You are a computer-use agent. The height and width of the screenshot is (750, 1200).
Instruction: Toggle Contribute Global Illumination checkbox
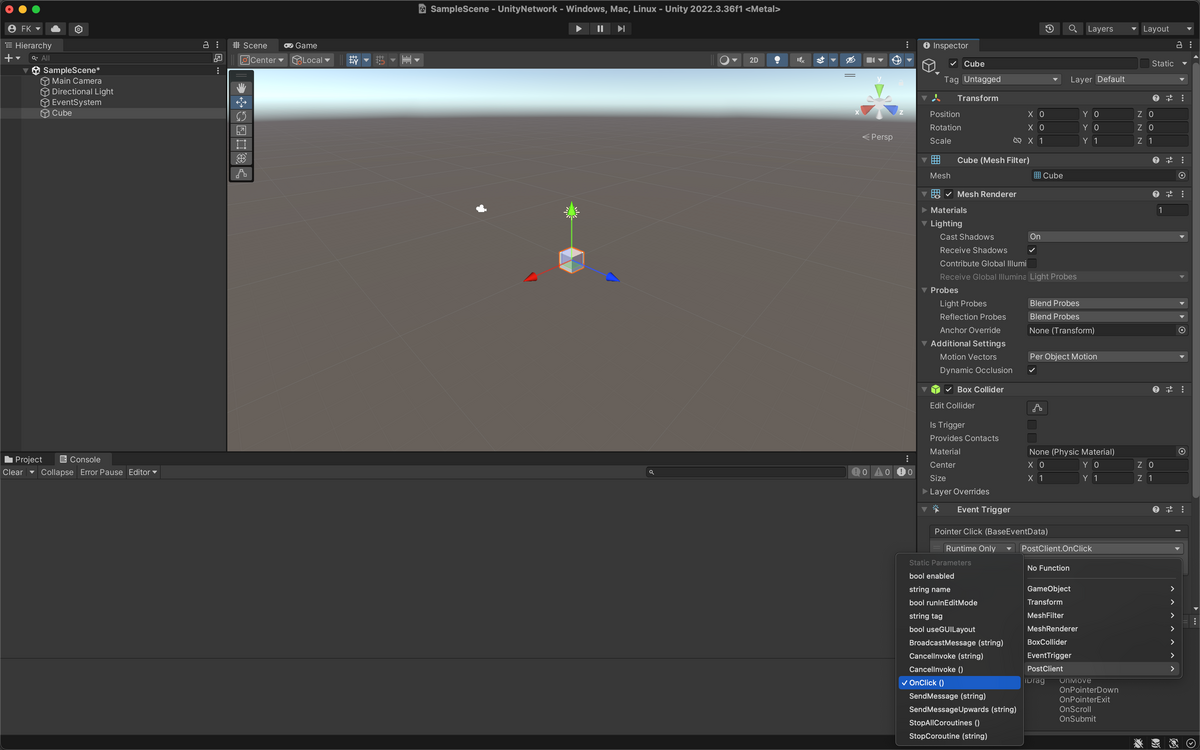tap(1032, 263)
